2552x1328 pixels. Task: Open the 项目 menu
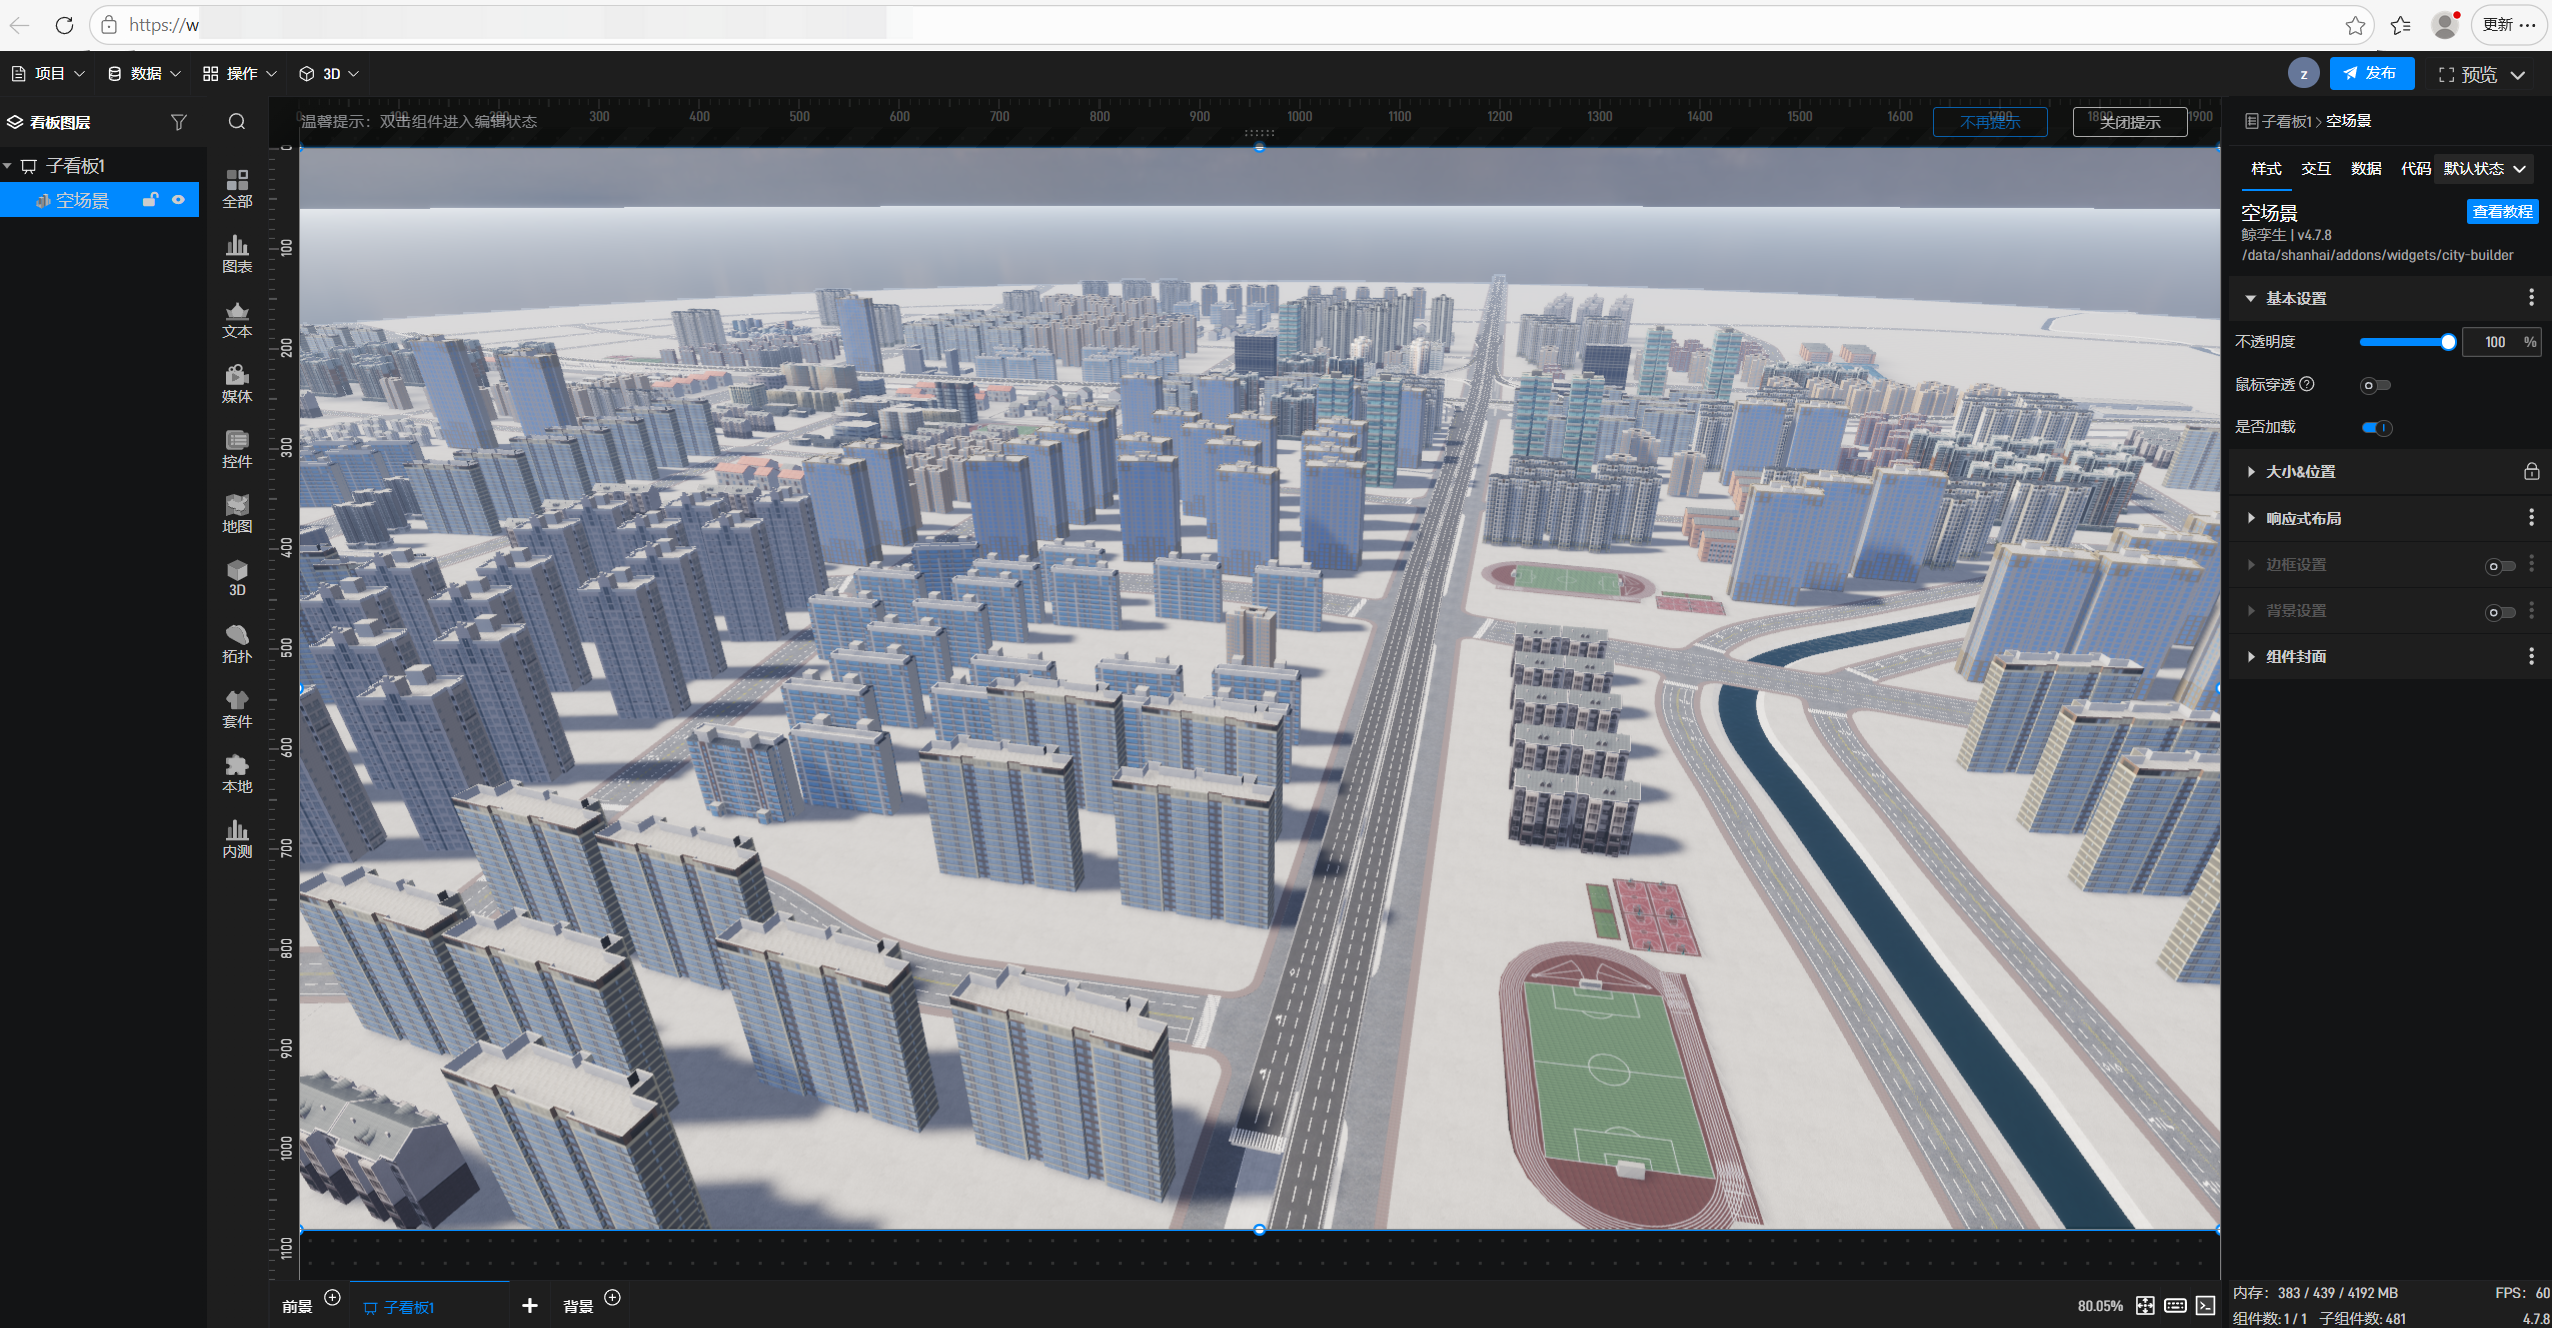point(48,74)
